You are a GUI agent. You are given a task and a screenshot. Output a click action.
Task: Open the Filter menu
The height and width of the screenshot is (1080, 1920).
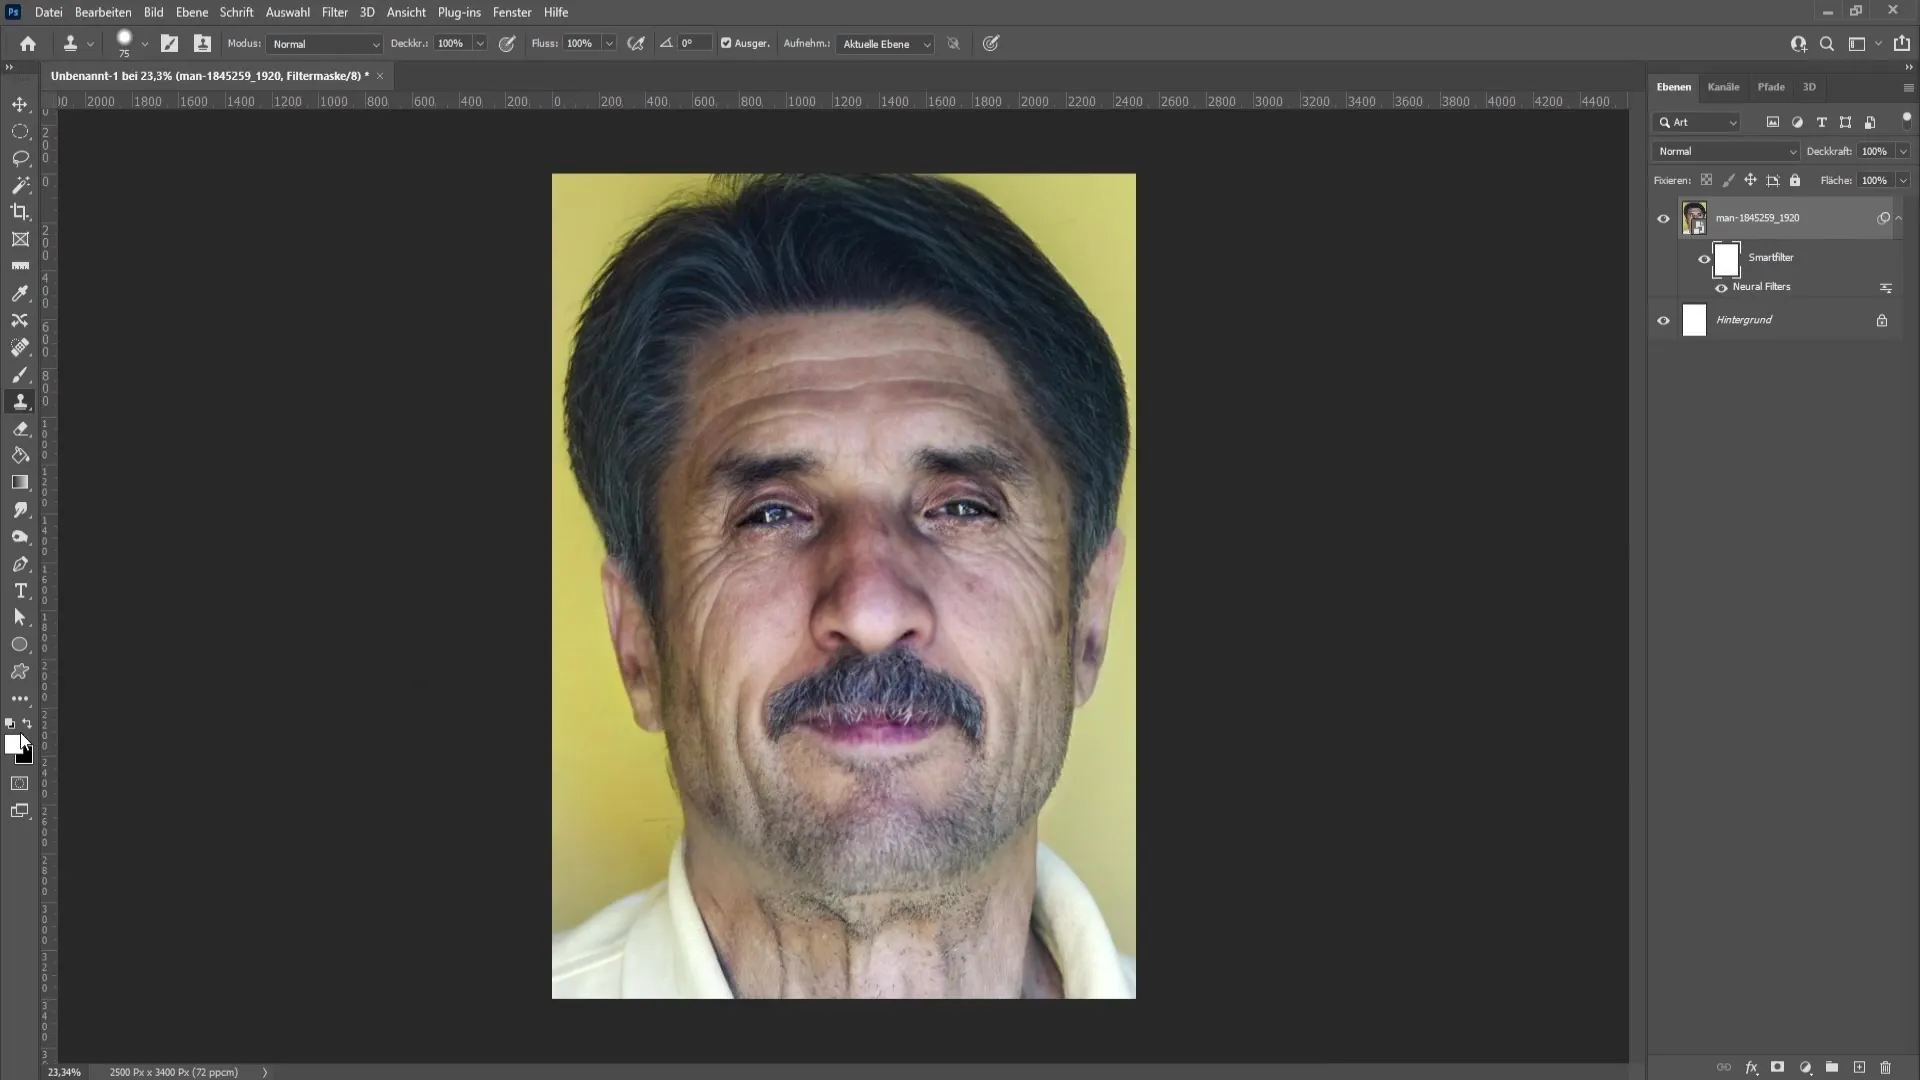335,12
